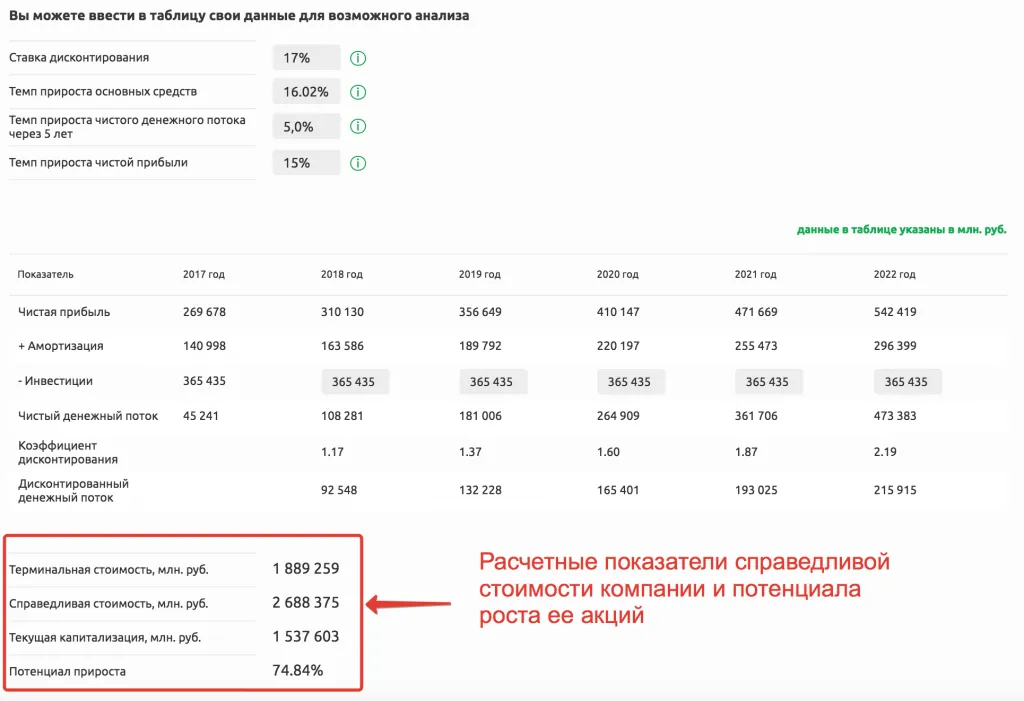Click the 2021 investments input field

pyautogui.click(x=768, y=382)
